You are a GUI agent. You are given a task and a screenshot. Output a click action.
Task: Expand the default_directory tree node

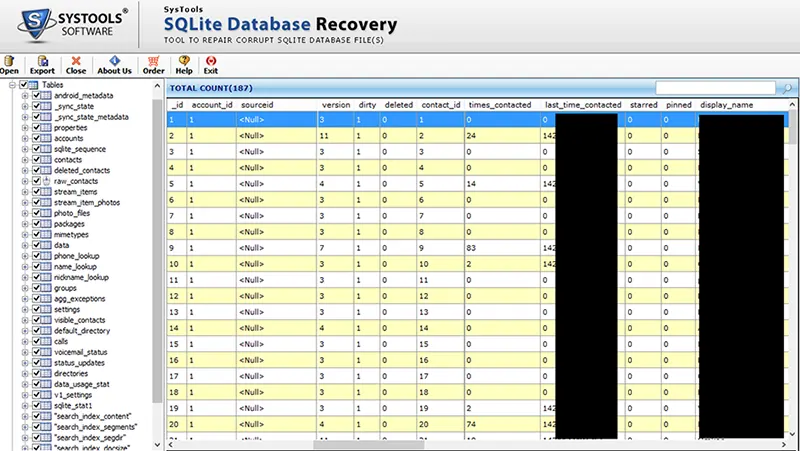tap(24, 331)
